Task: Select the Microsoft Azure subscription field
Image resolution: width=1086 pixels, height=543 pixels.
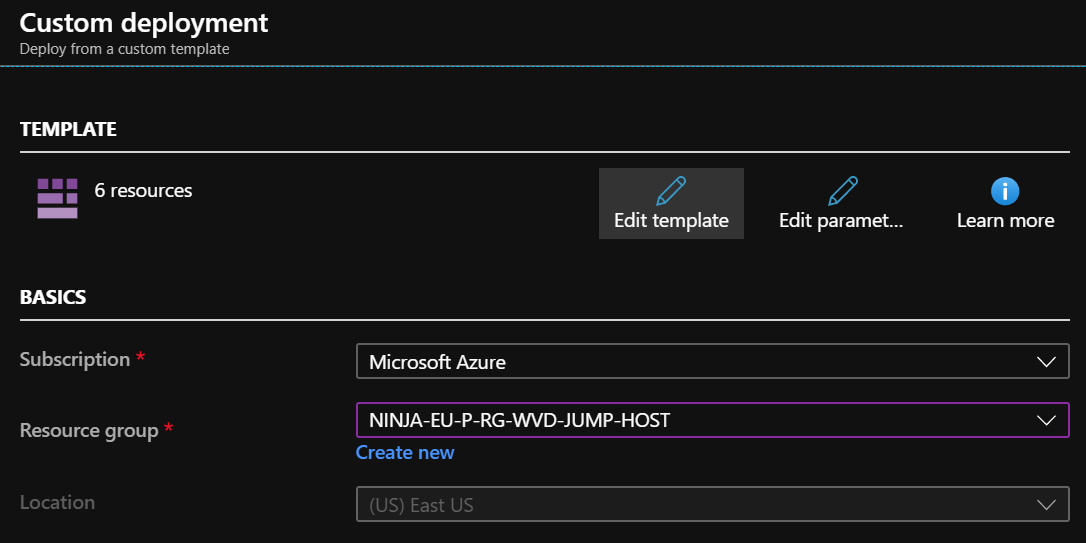Action: click(690, 361)
